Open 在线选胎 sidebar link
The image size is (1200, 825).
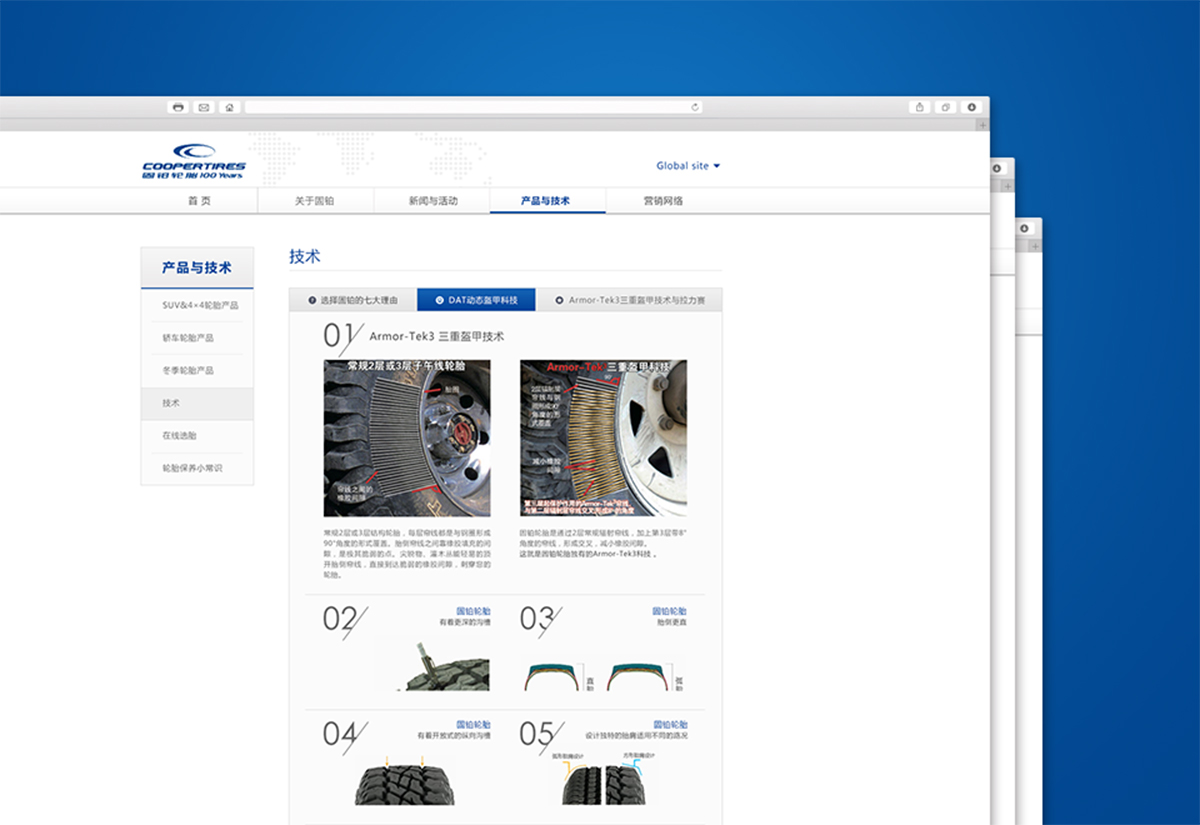(179, 436)
